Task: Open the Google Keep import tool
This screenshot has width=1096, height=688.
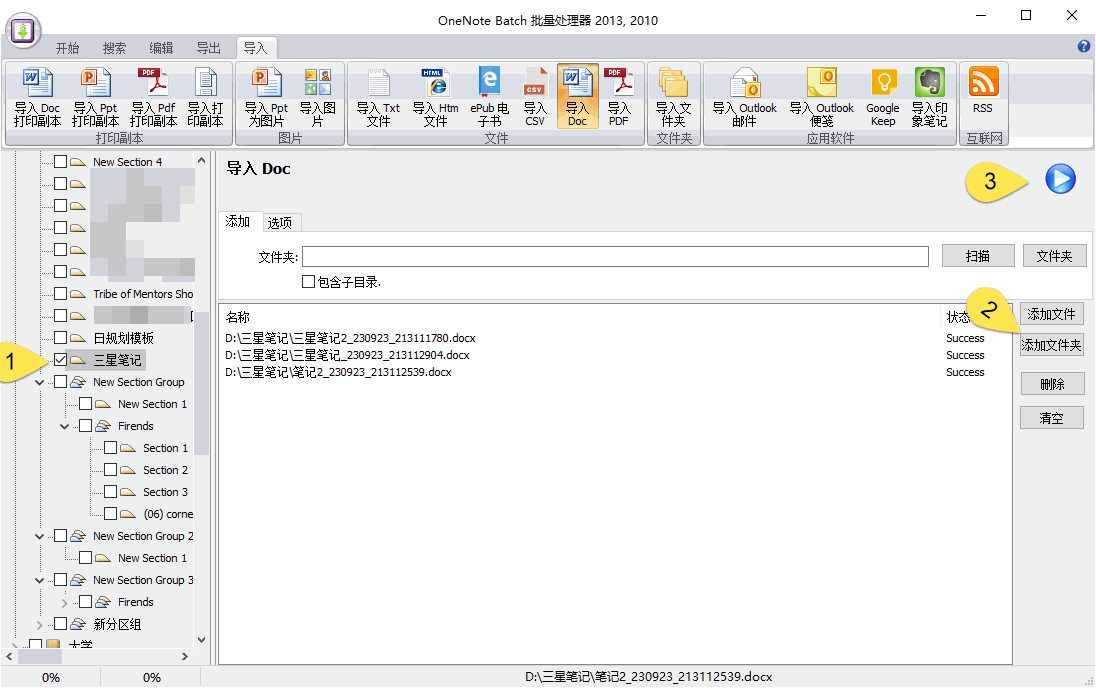Action: click(883, 97)
